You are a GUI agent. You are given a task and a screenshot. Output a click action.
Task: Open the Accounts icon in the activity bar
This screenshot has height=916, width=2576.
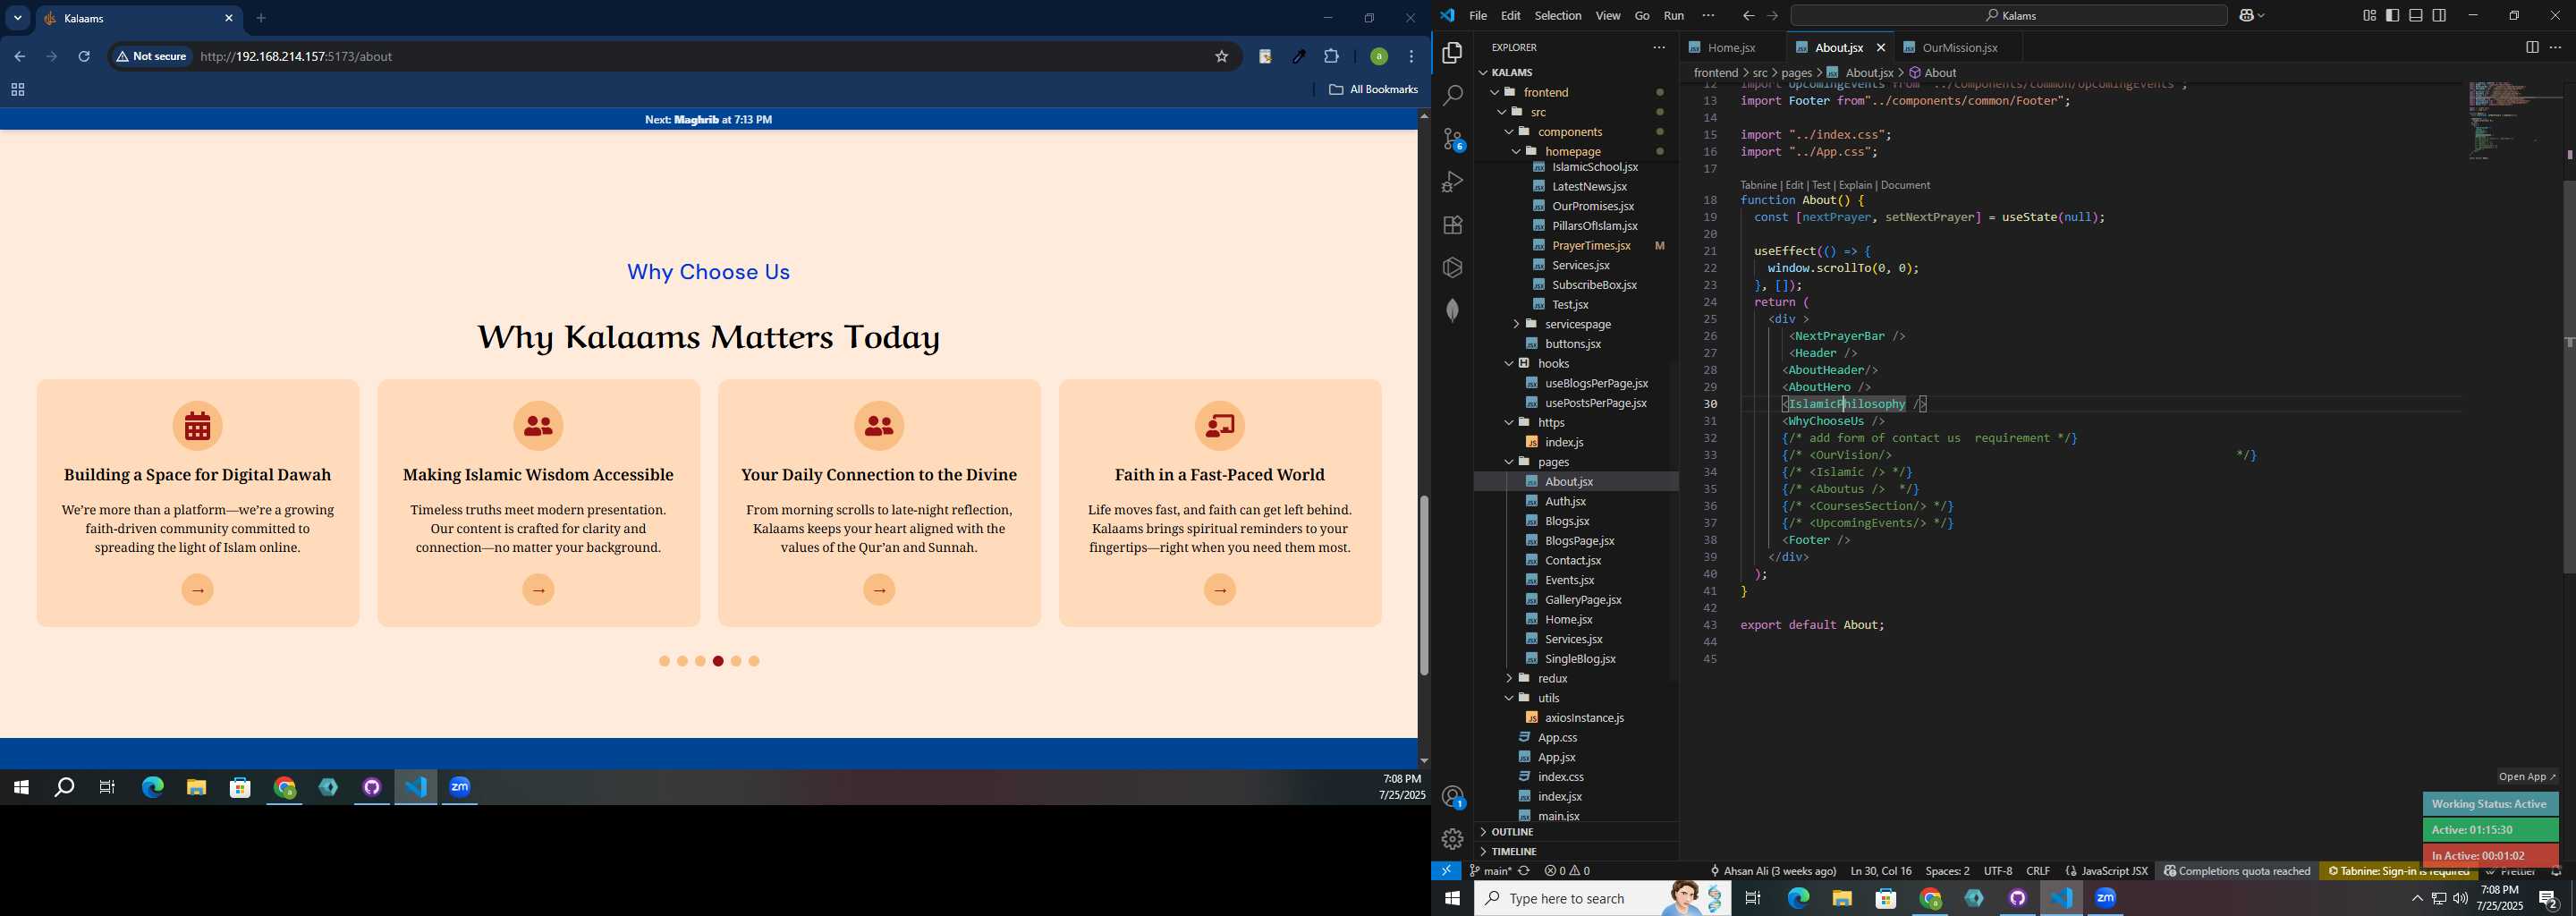click(1453, 797)
